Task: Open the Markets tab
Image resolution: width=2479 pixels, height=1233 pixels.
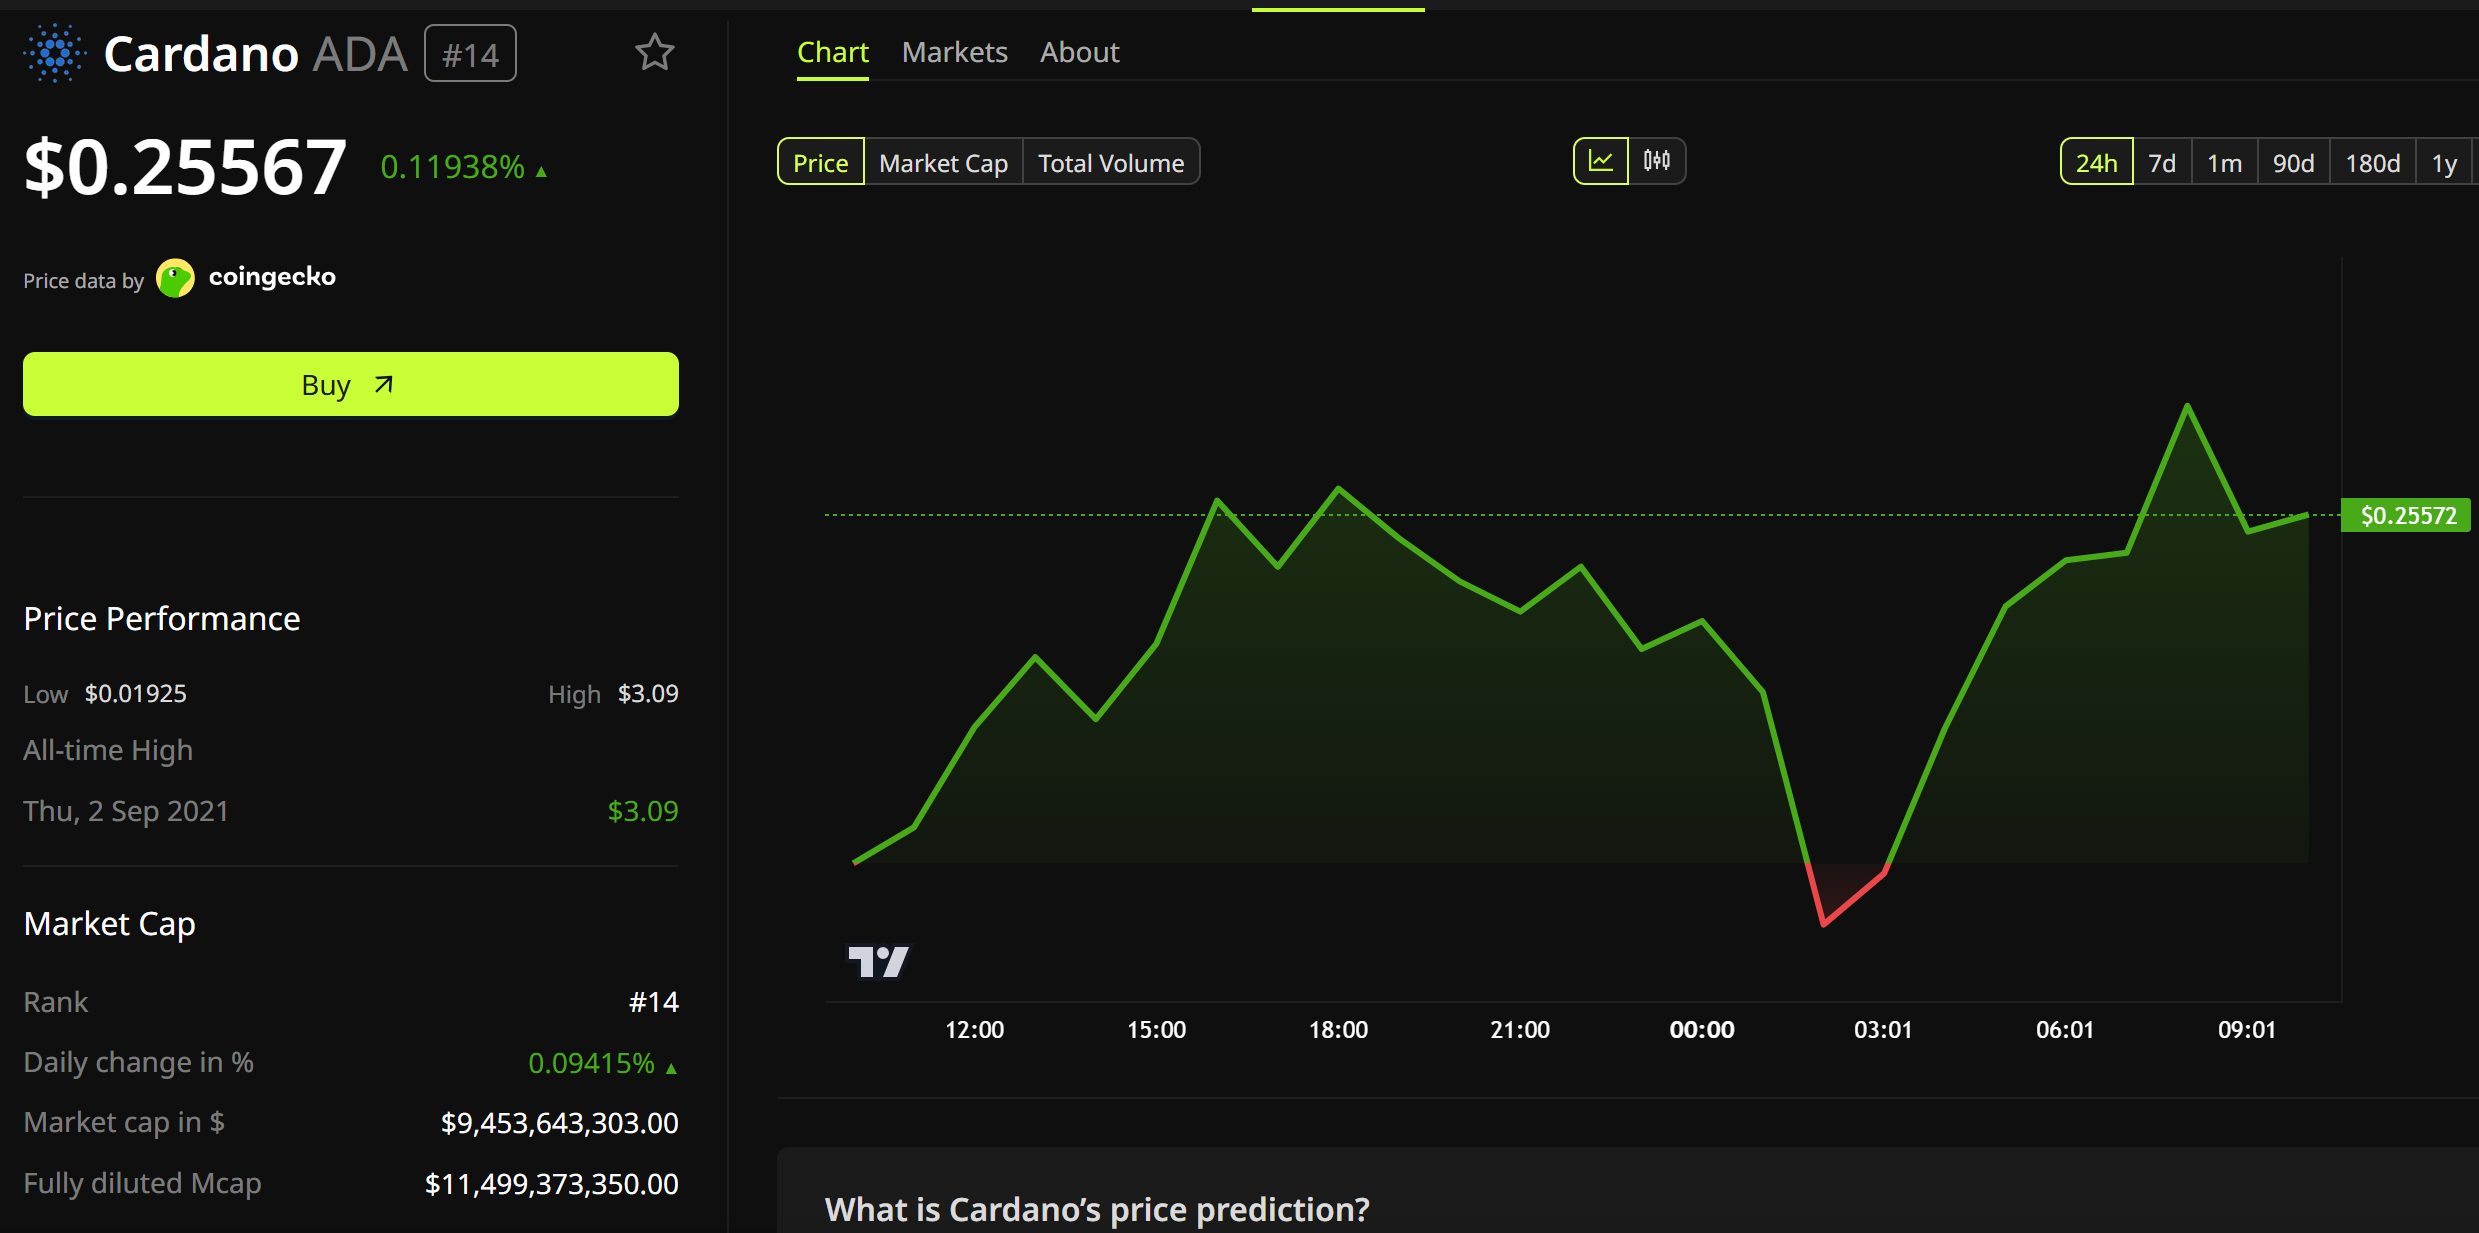Action: [955, 52]
